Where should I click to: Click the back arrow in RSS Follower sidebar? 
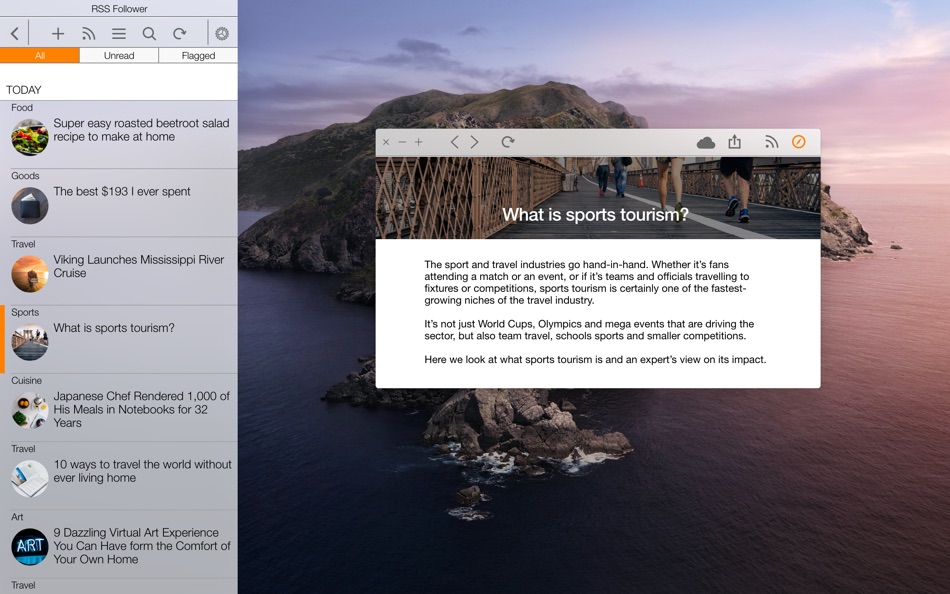point(15,33)
